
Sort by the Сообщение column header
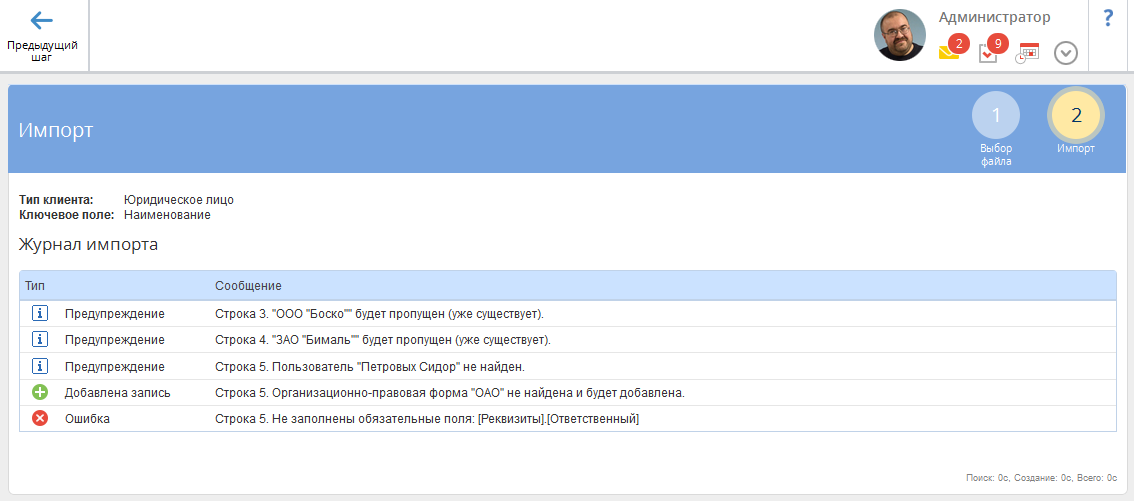[x=248, y=286]
